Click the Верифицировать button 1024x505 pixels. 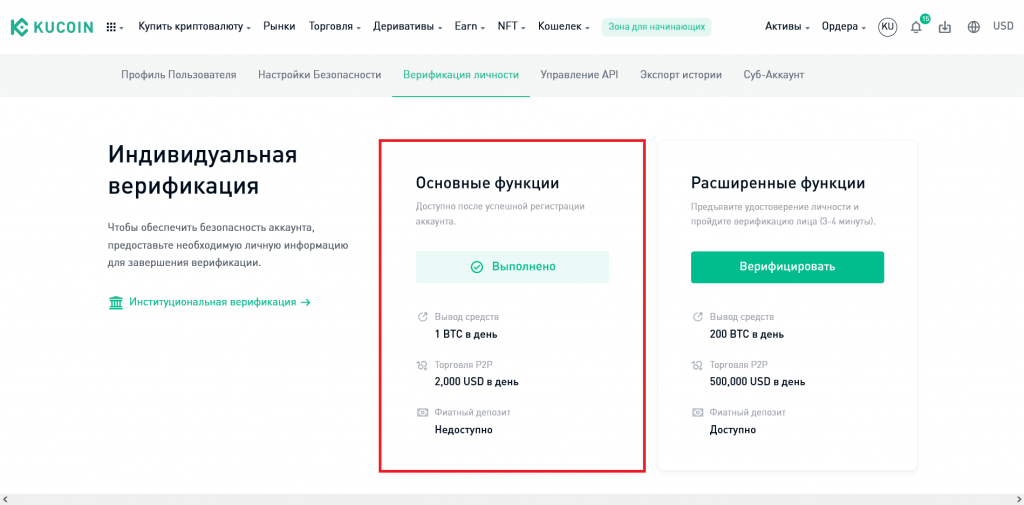click(788, 267)
